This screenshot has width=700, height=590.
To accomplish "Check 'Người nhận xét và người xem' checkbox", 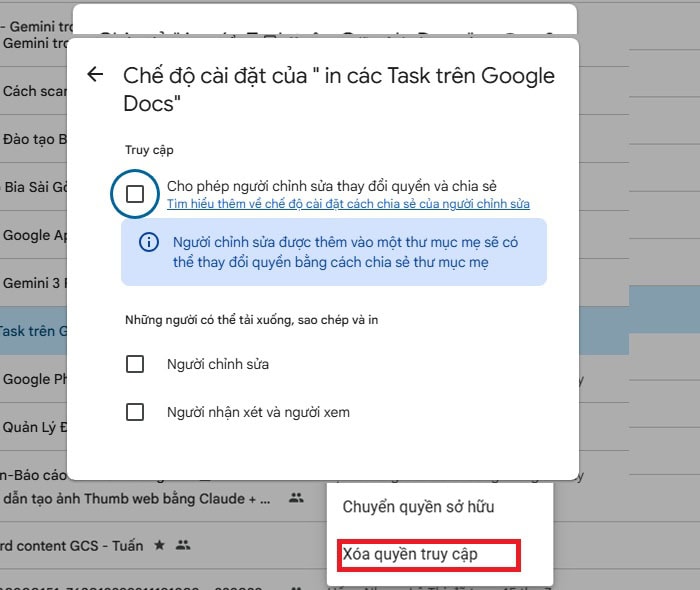I will (x=135, y=412).
